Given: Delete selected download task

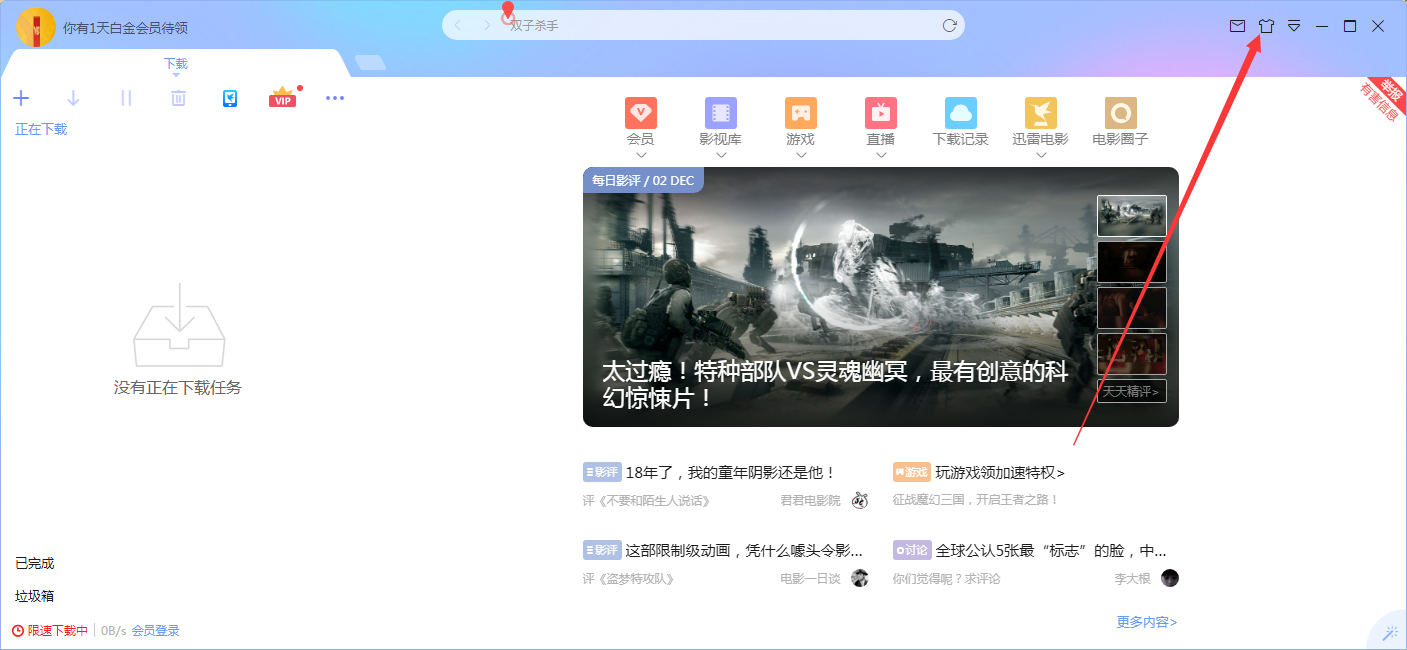Looking at the screenshot, I should 177,98.
